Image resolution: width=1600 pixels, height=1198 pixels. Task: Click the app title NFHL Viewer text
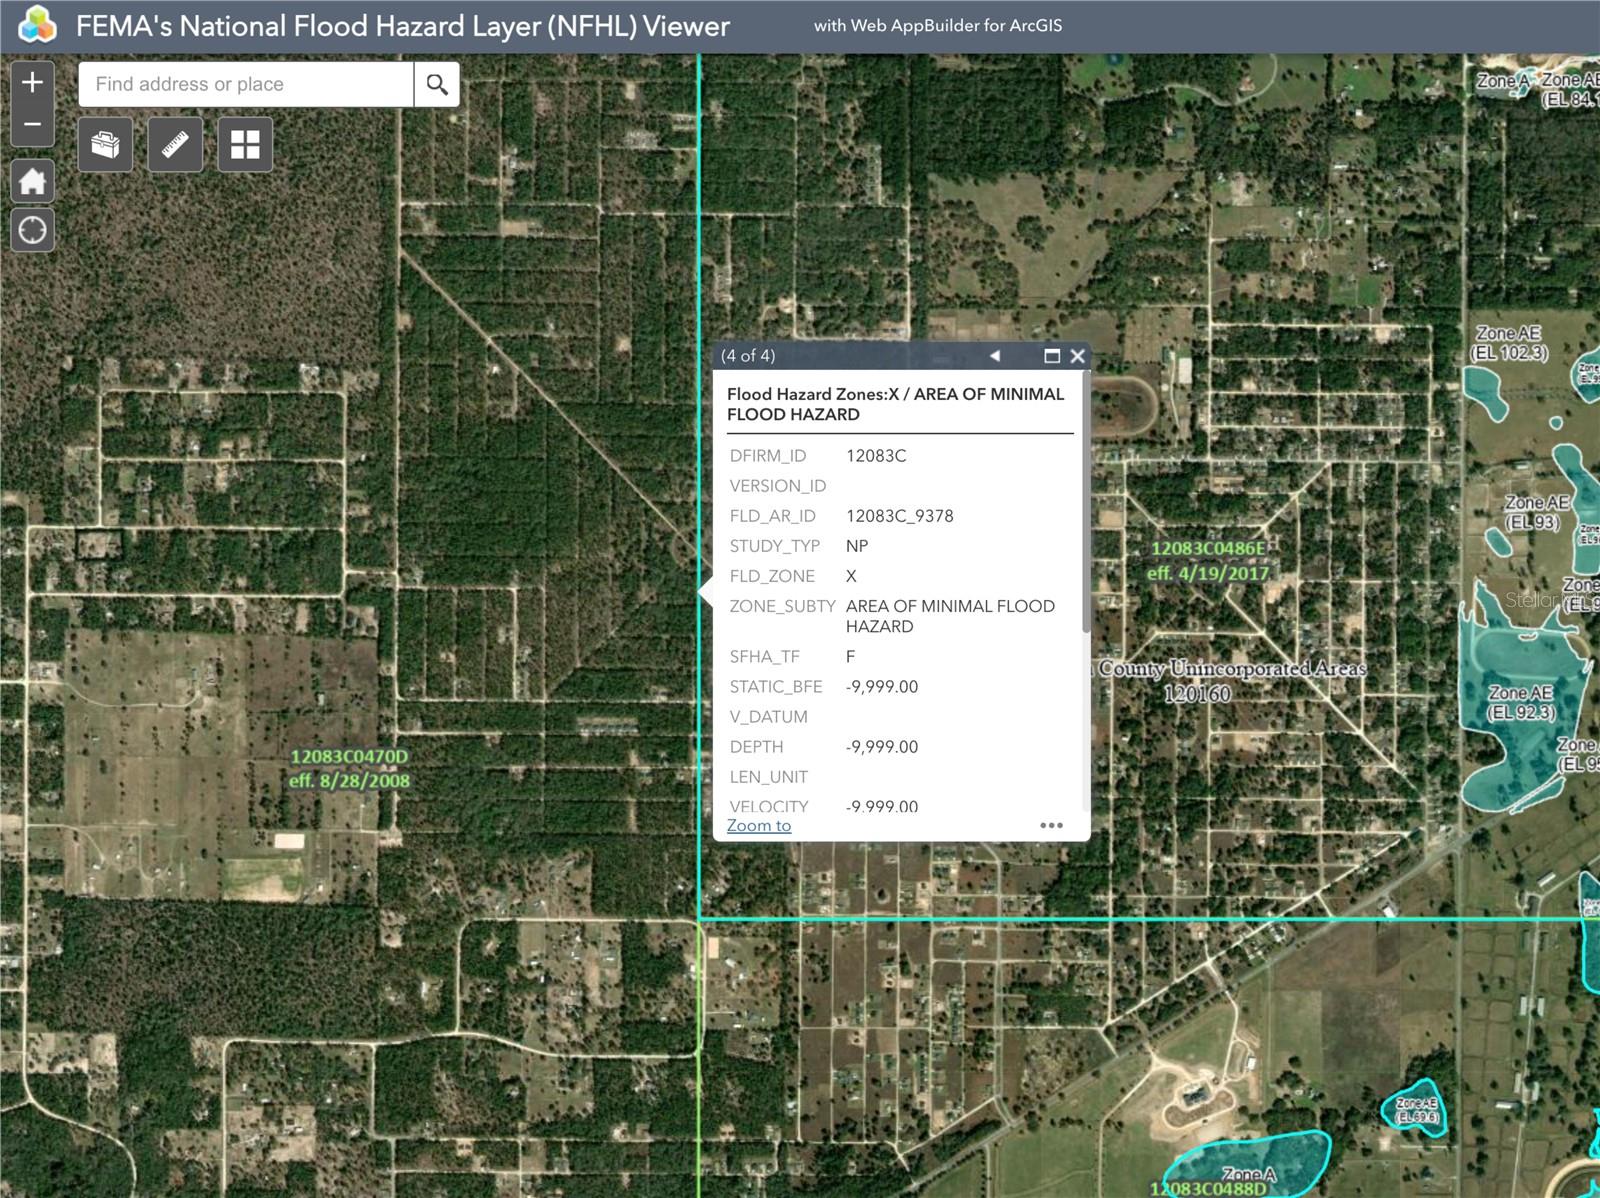click(403, 26)
